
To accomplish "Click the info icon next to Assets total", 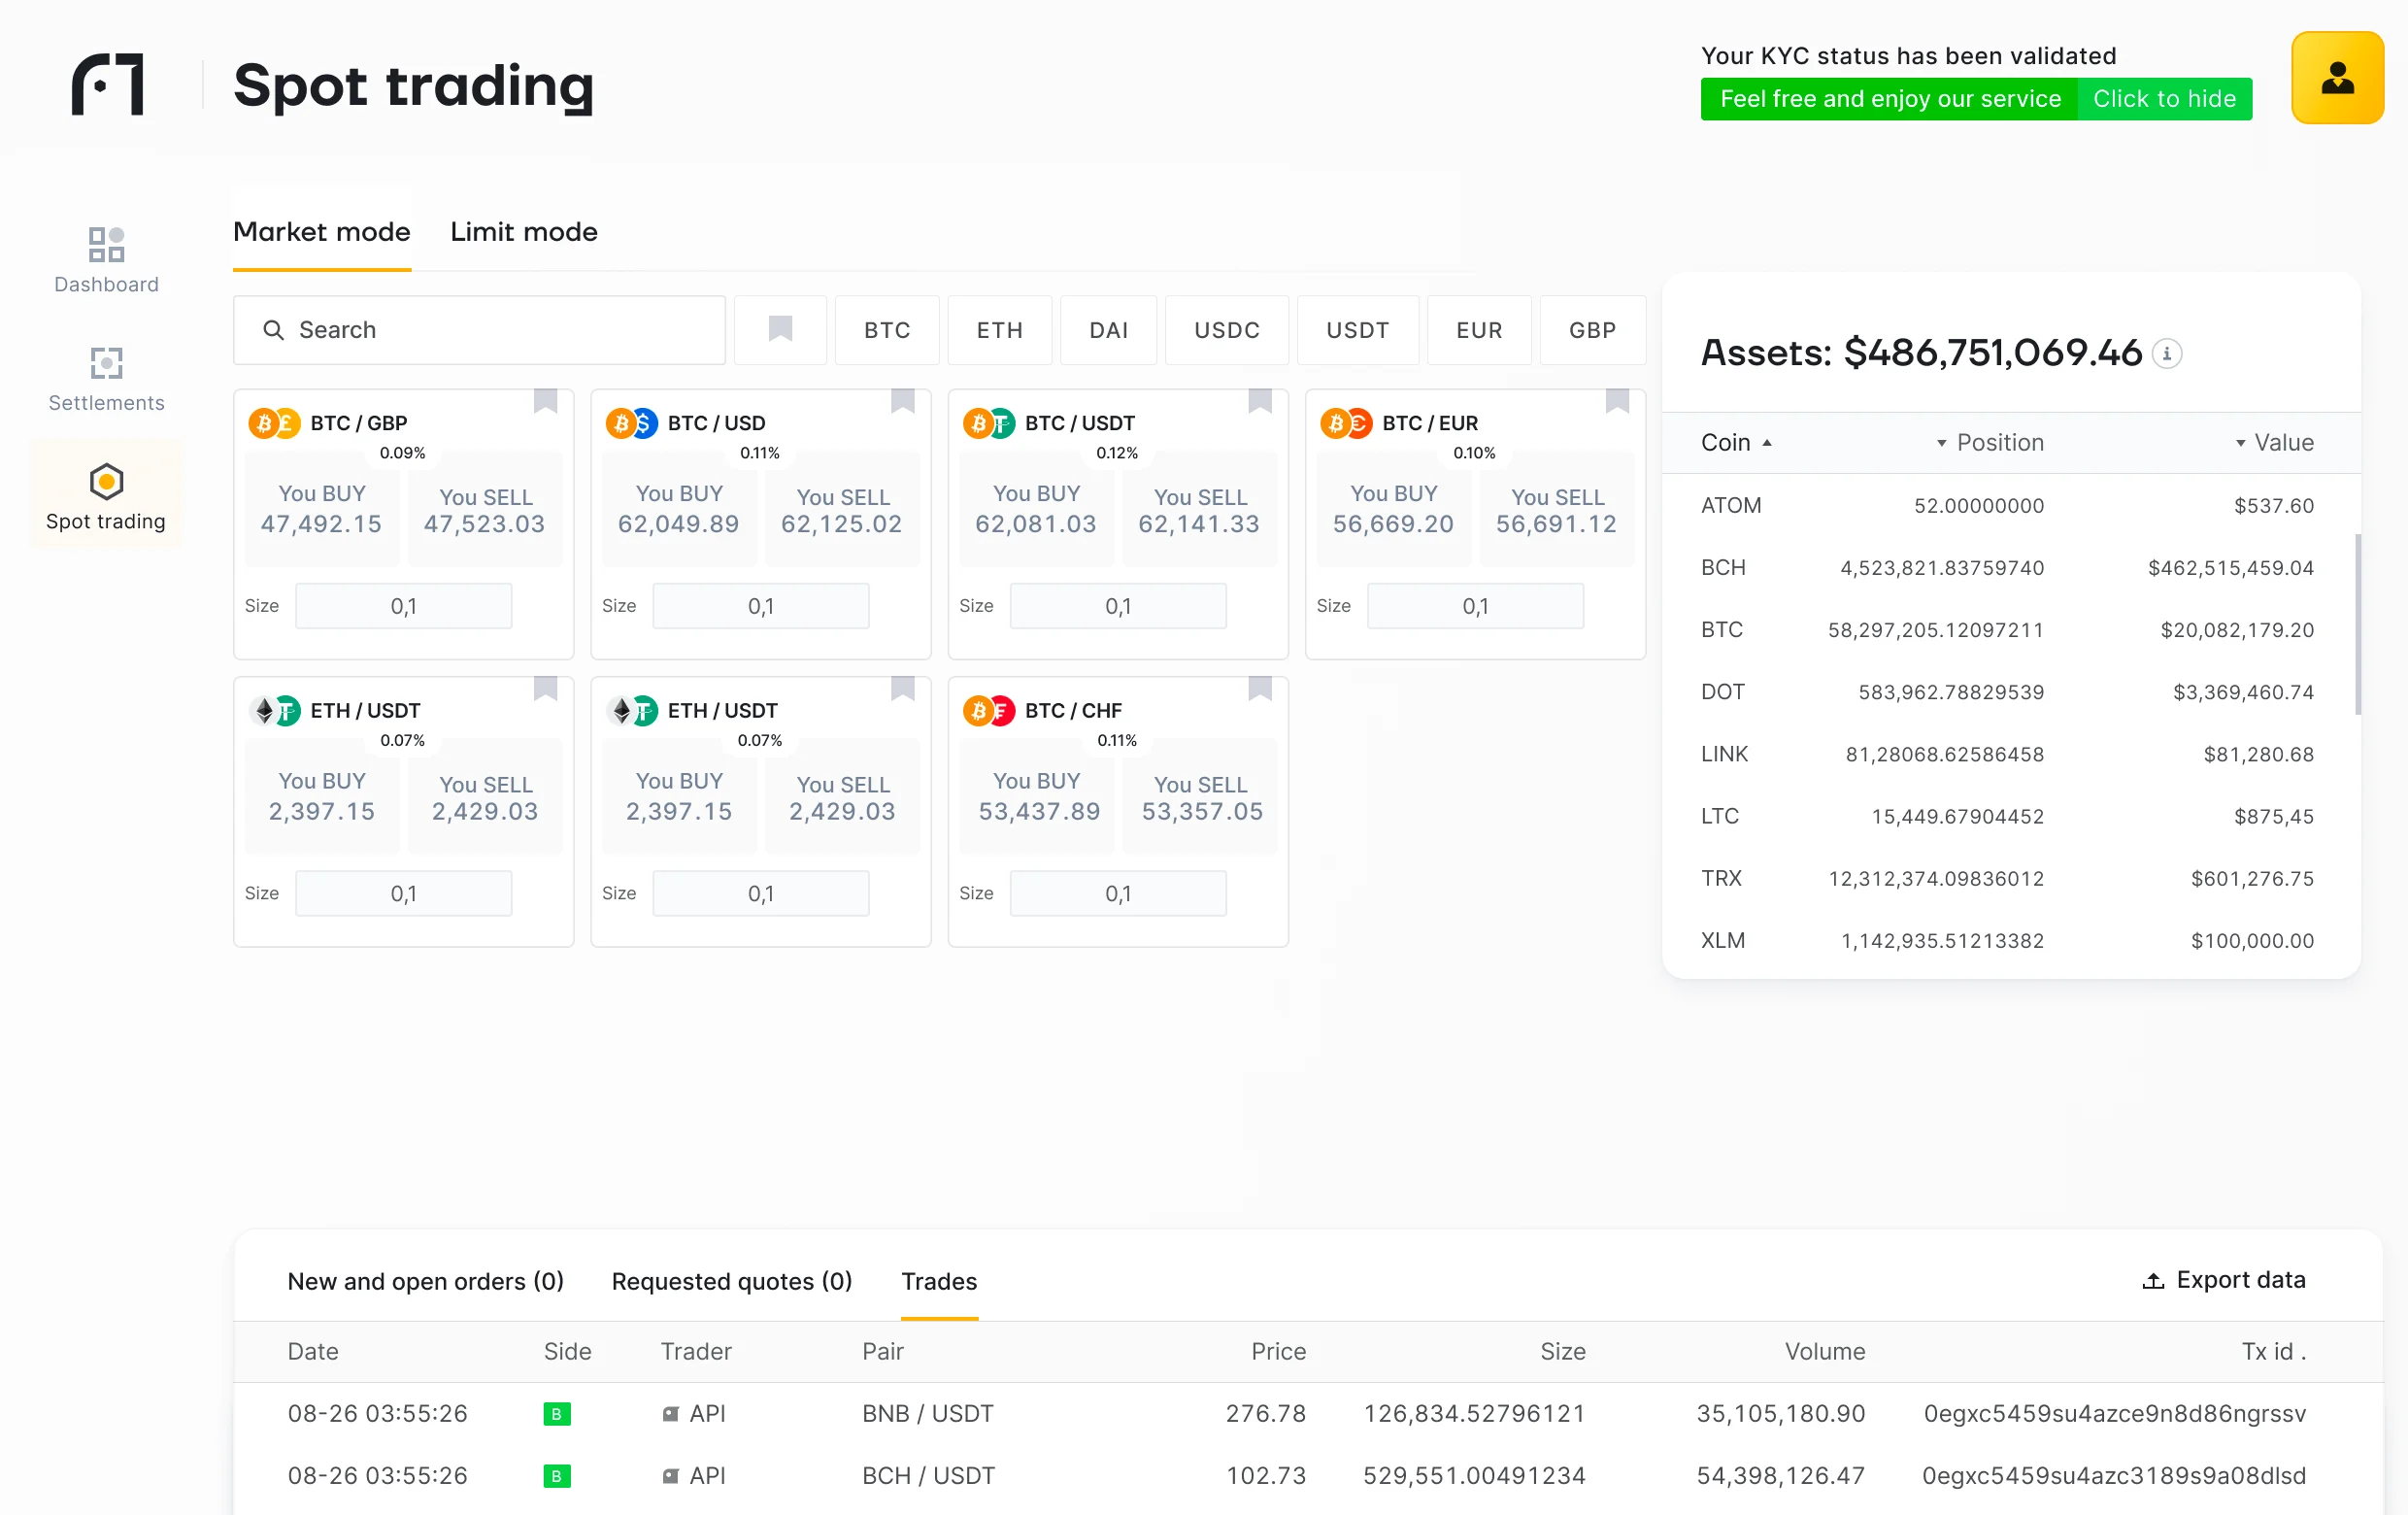I will pyautogui.click(x=2168, y=353).
